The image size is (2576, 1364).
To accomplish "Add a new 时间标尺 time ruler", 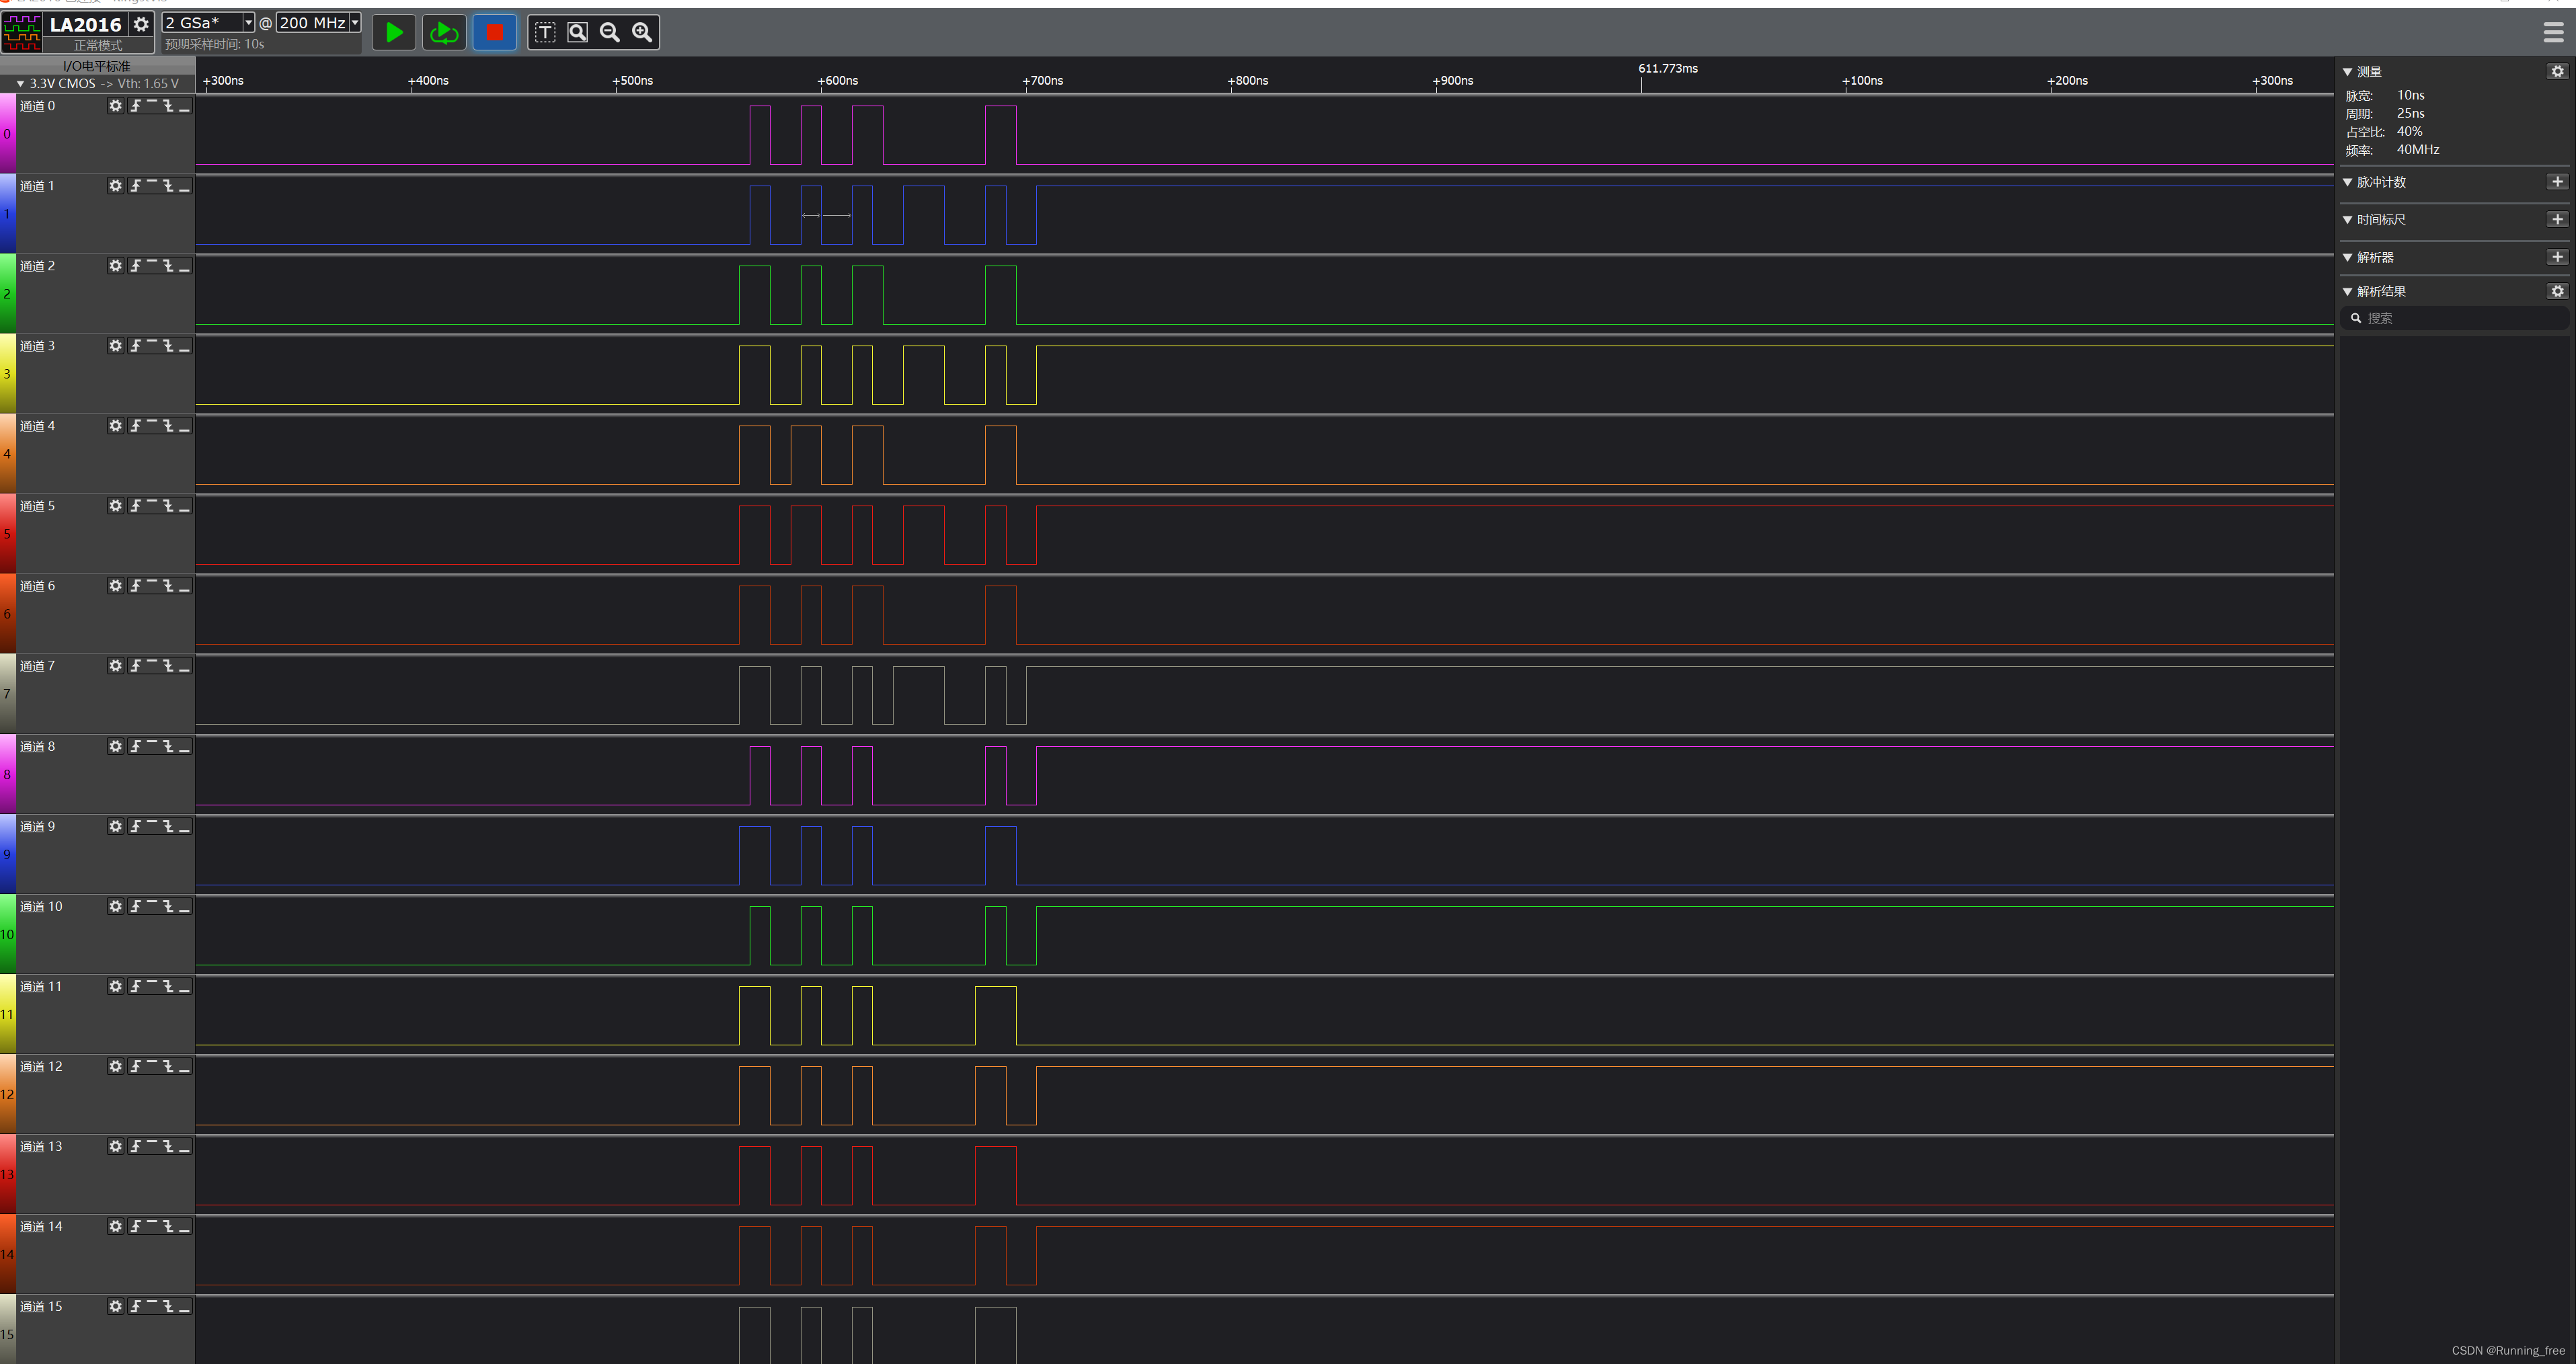I will pyautogui.click(x=2557, y=220).
